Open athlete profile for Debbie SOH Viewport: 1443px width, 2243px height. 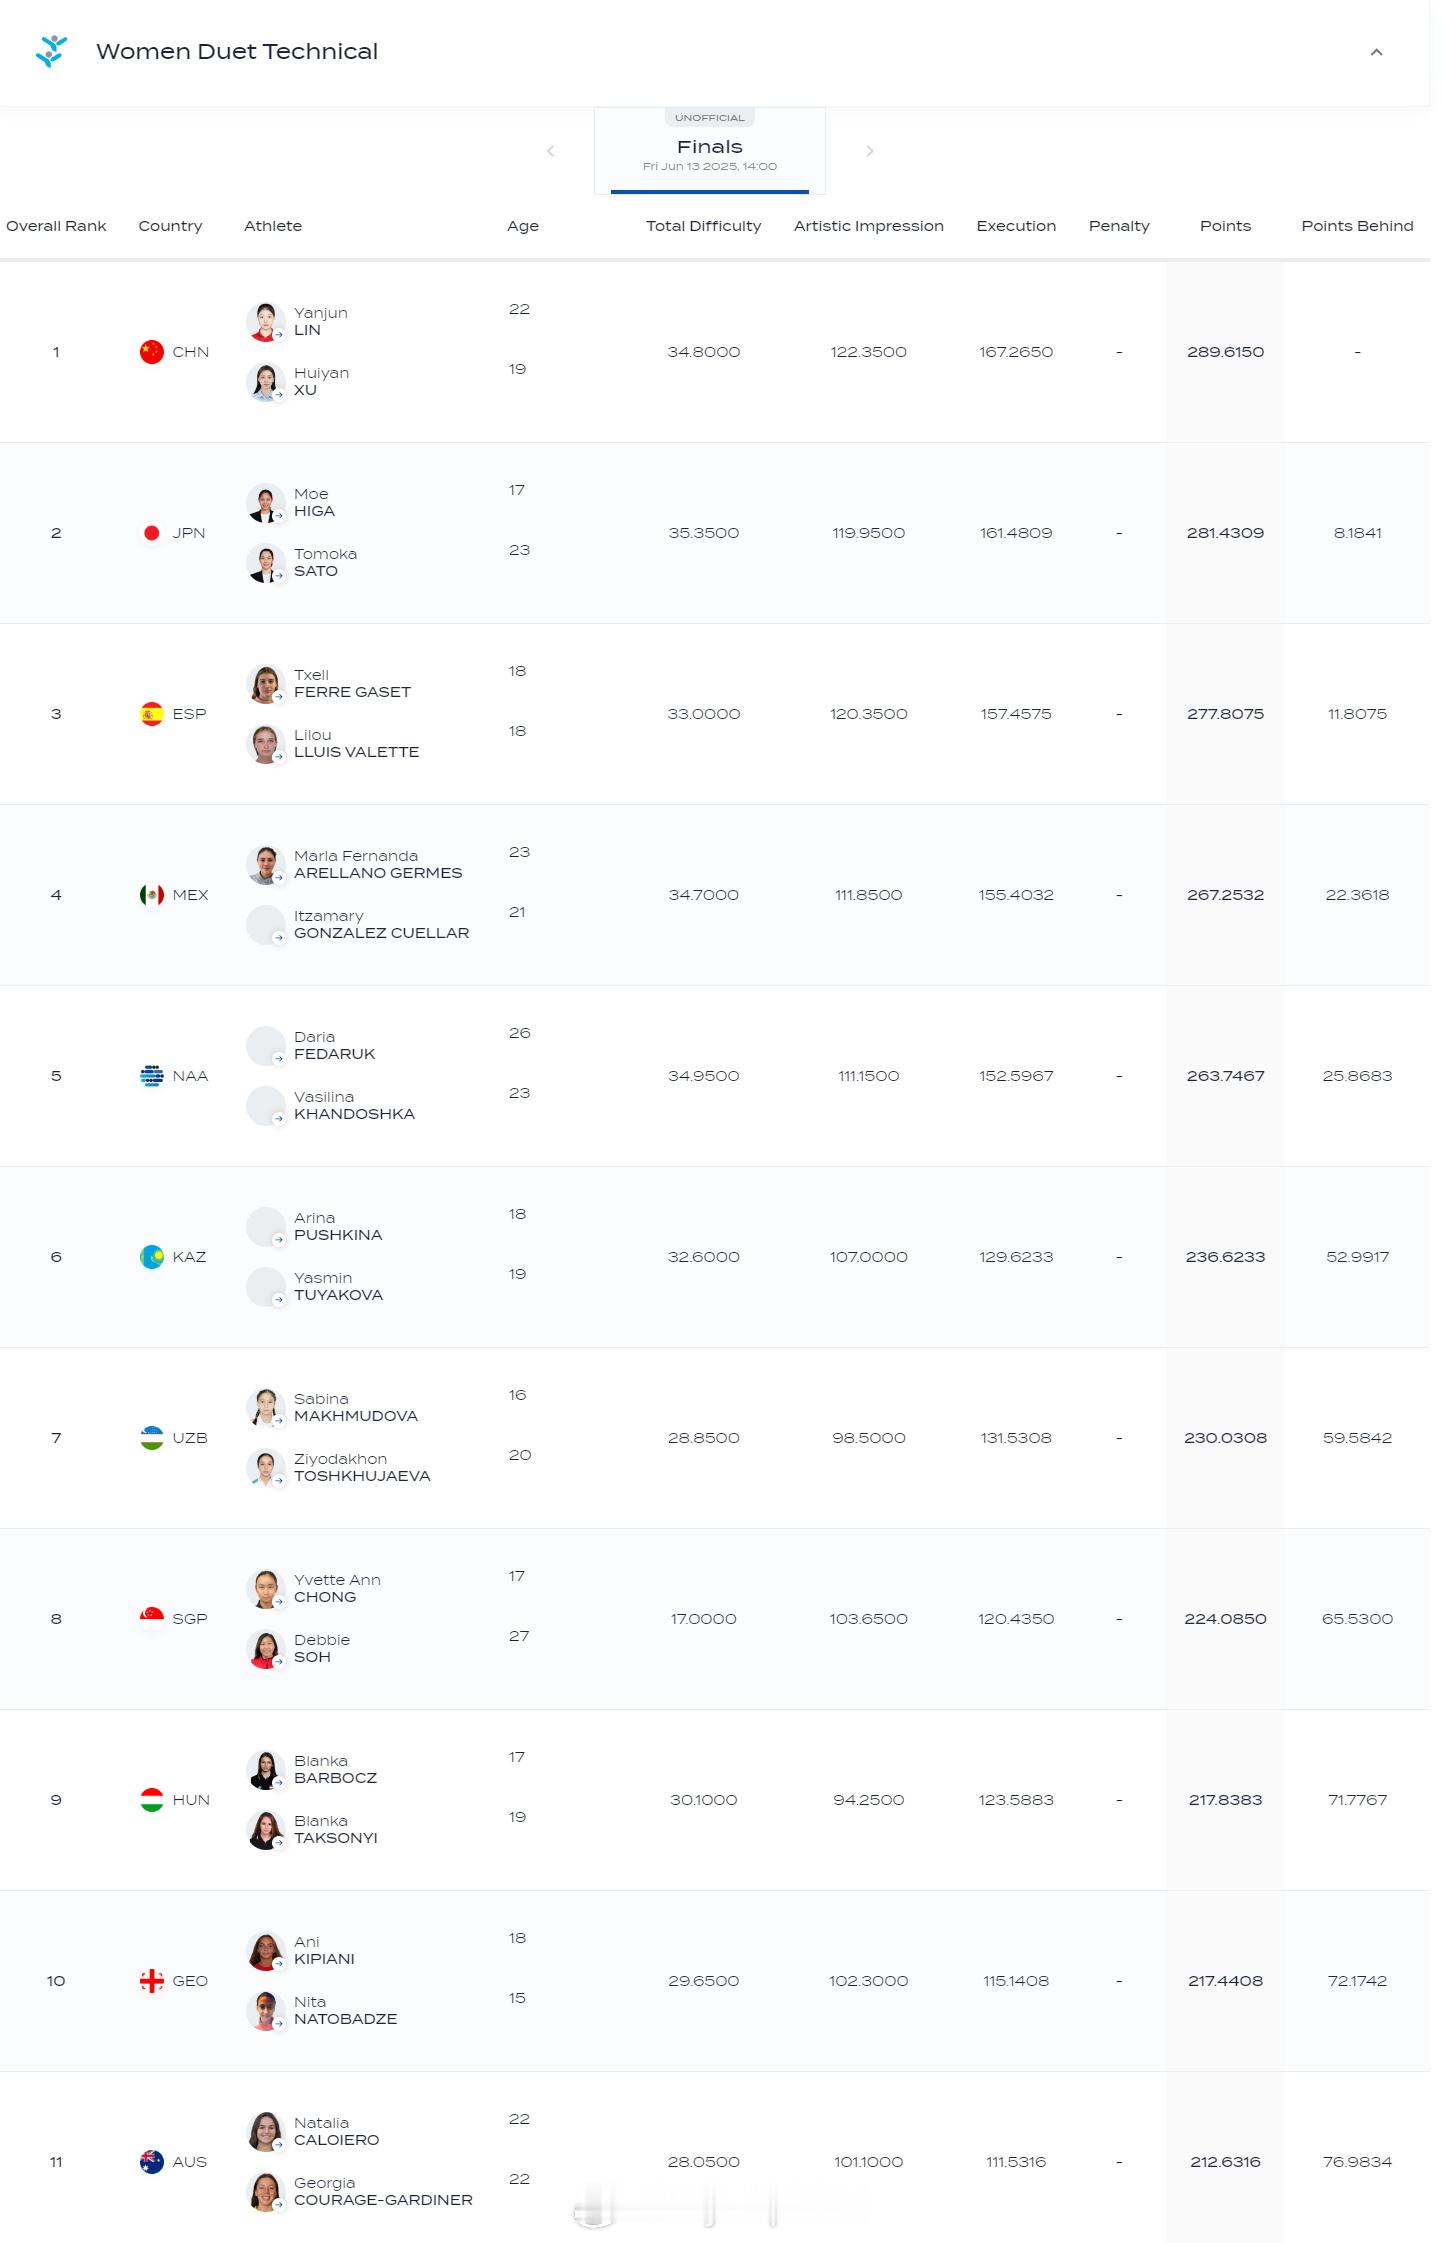(322, 1648)
